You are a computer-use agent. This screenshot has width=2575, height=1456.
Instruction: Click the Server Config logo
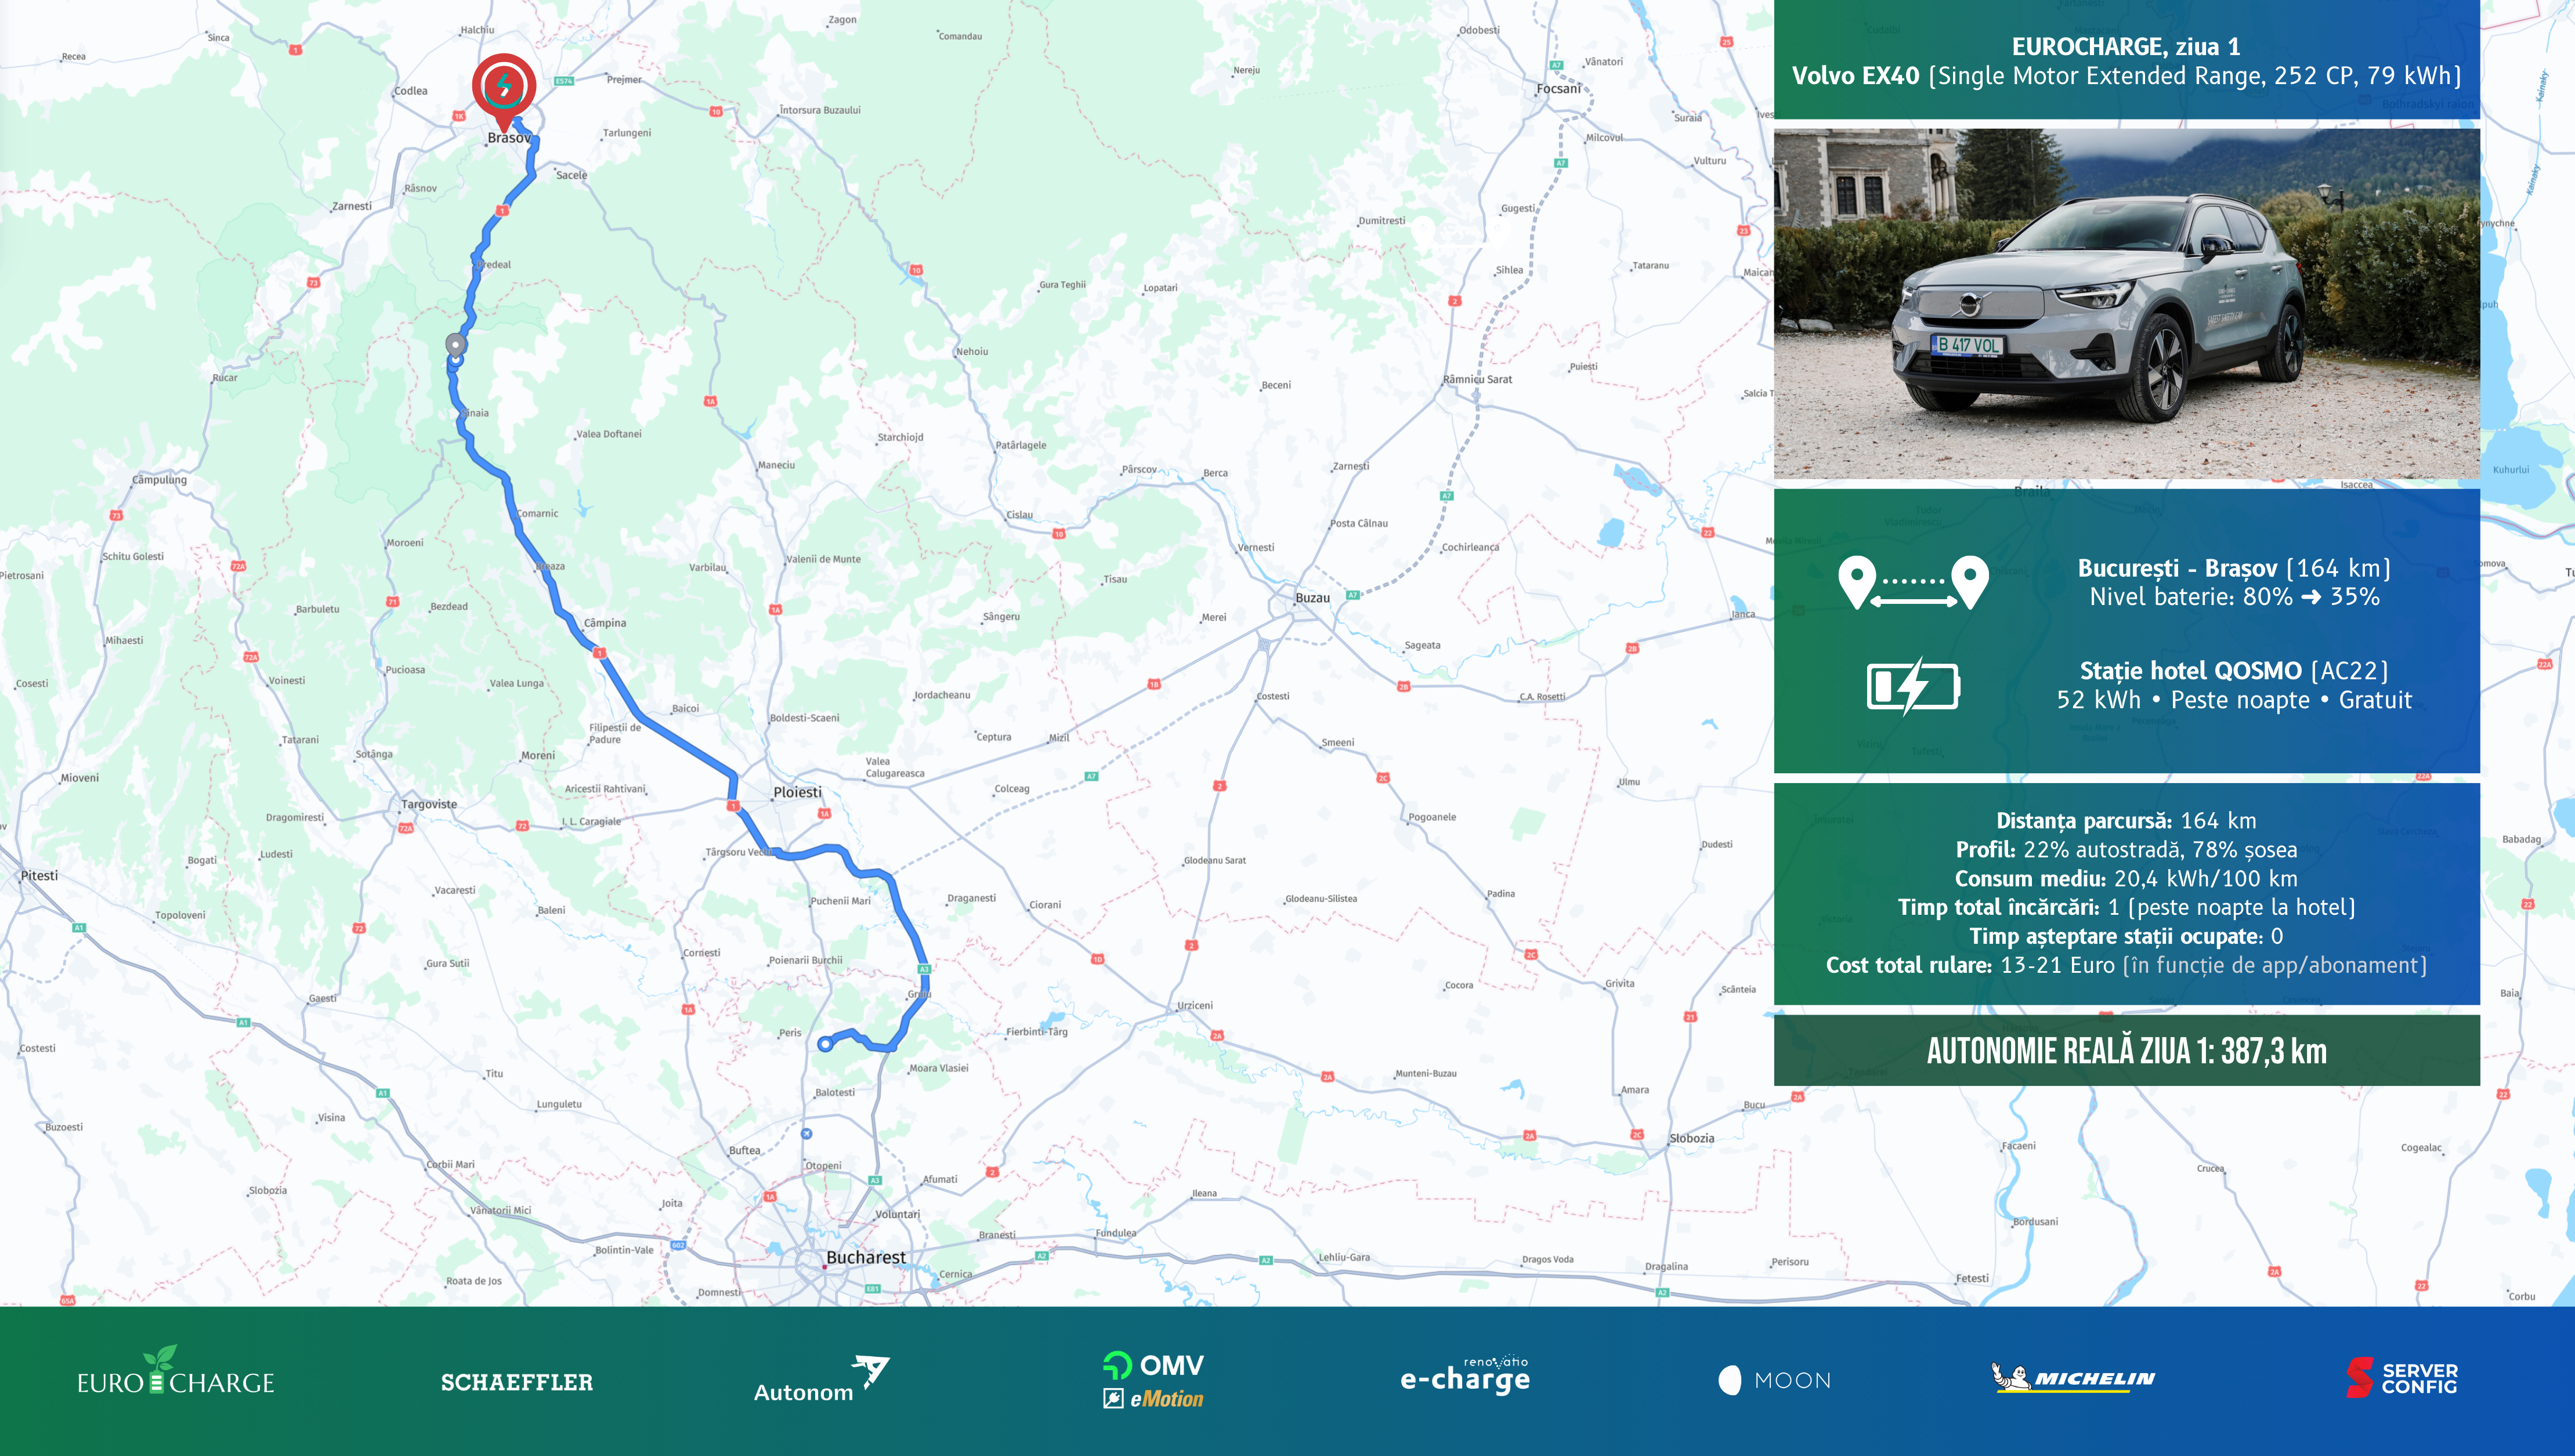[2402, 1378]
